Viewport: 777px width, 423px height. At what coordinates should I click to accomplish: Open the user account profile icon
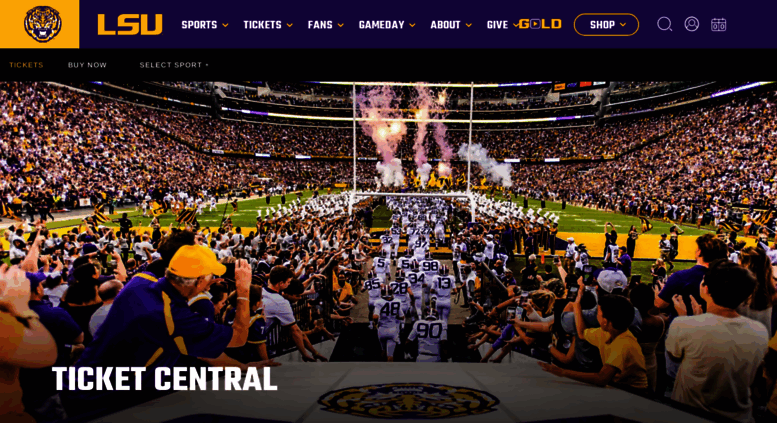[x=692, y=24]
